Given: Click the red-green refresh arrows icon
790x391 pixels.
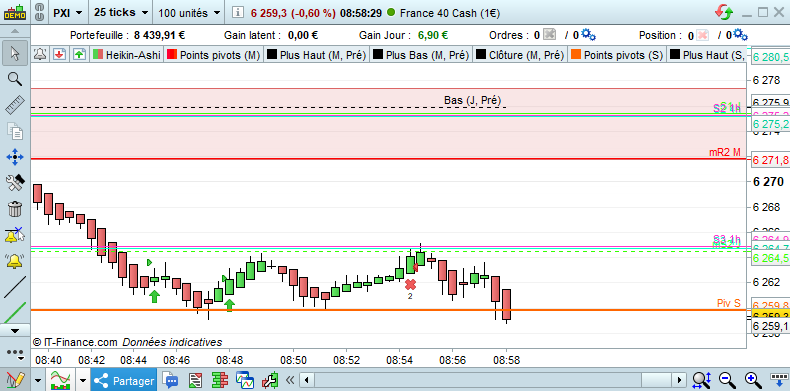Looking at the screenshot, I should coord(724,12).
